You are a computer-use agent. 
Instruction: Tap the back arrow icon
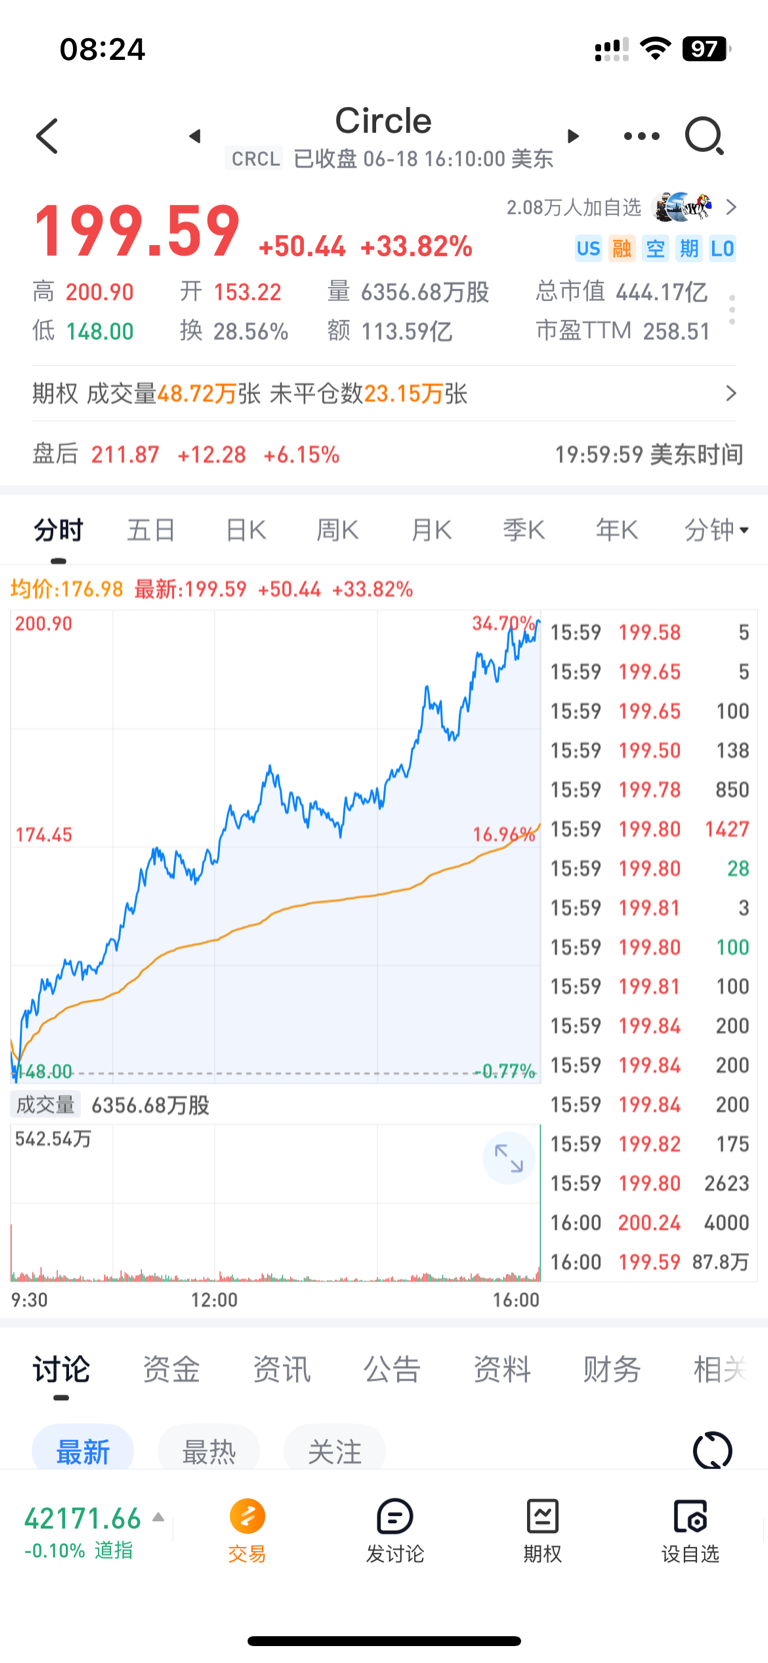coord(47,136)
